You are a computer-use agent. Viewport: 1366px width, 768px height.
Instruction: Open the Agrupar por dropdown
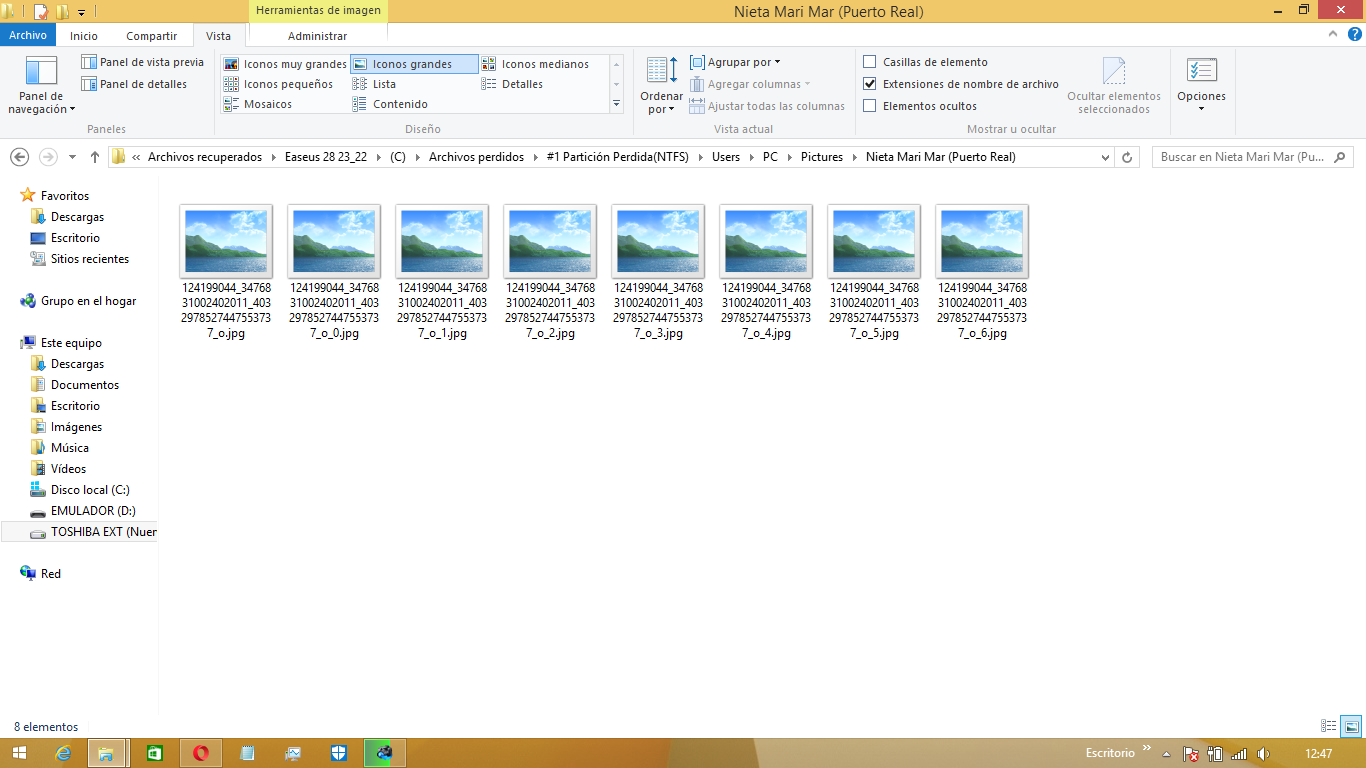(x=736, y=62)
